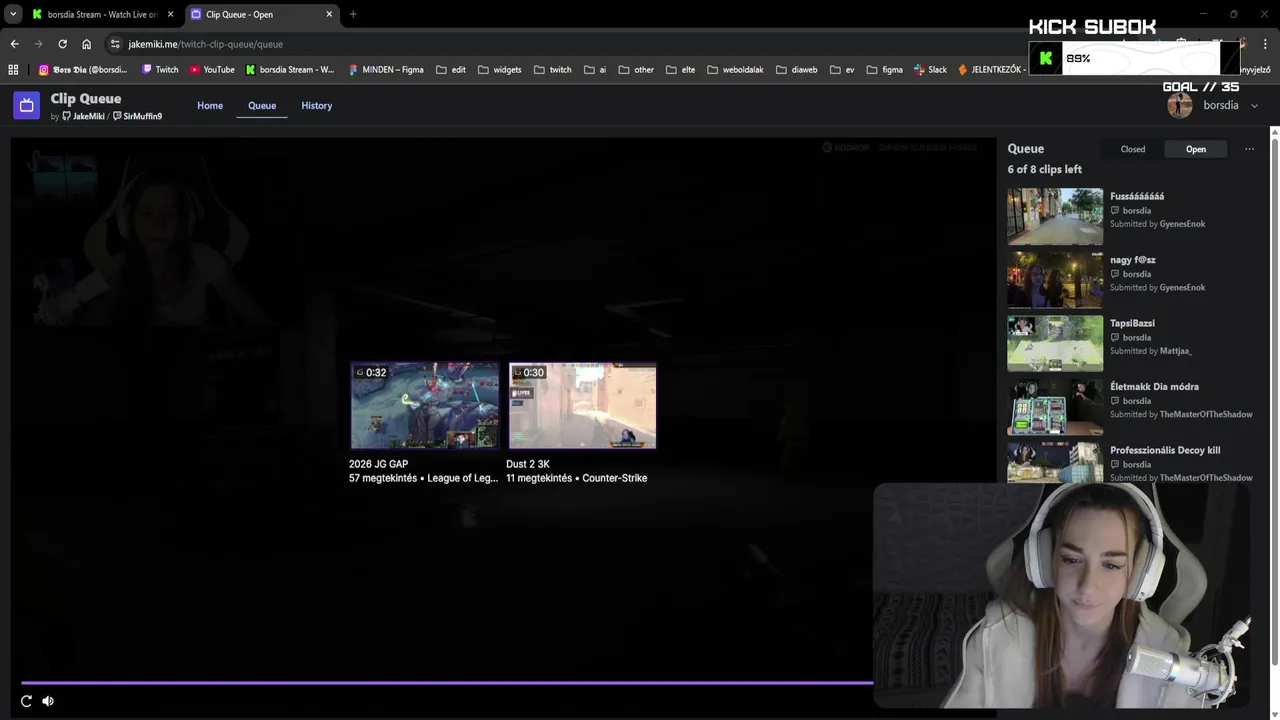Click the TapsiBazsi clip title text
Viewport: 1280px width, 720px height.
1132,323
